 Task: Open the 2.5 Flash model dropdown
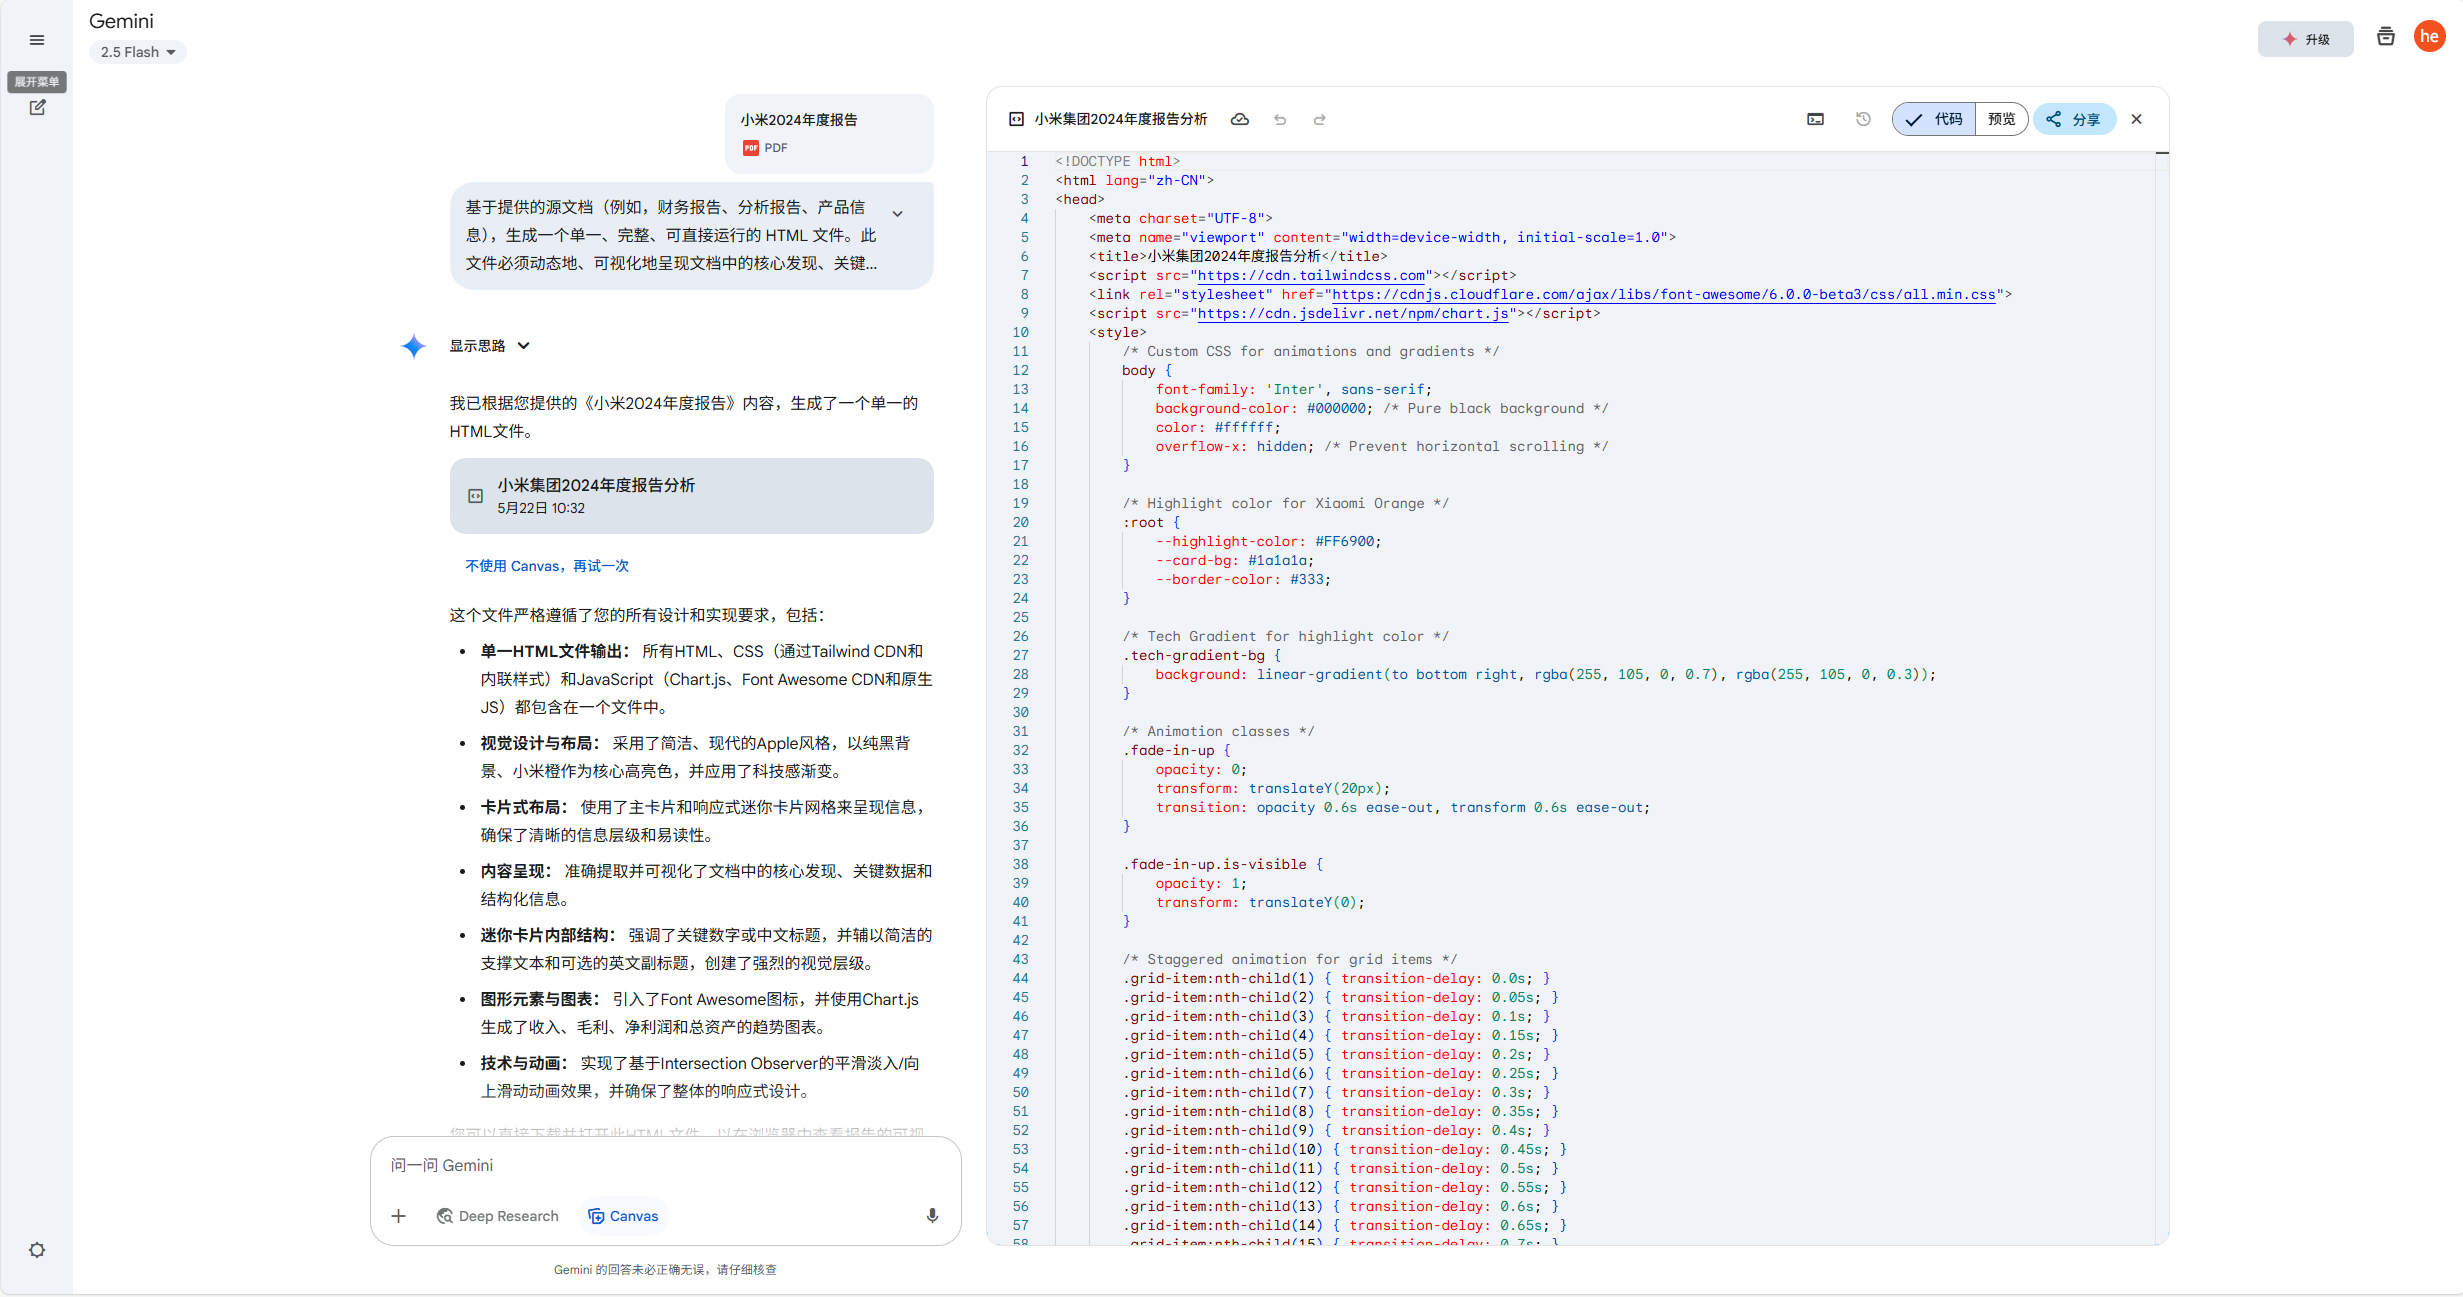click(138, 52)
